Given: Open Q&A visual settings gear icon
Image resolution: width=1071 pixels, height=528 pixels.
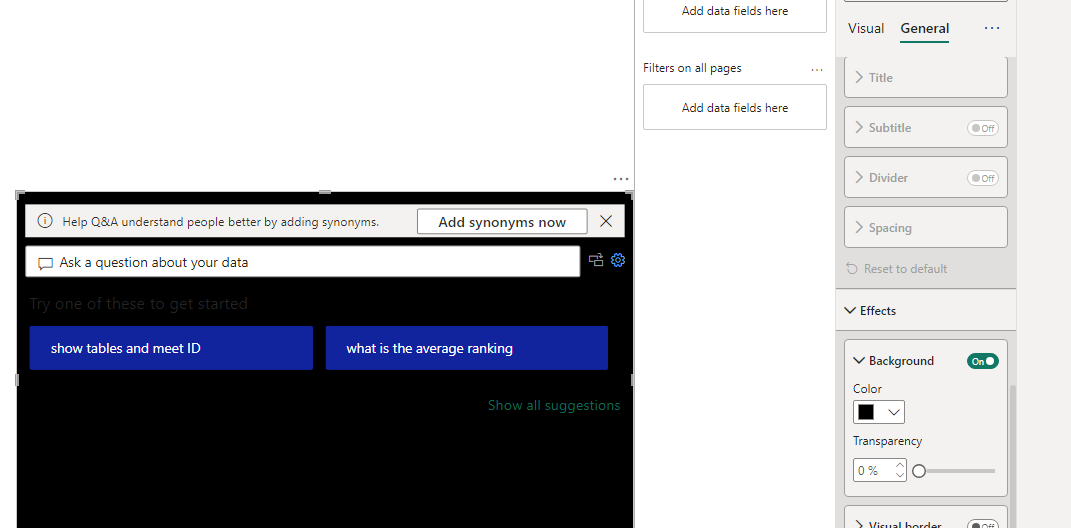Looking at the screenshot, I should (617, 260).
